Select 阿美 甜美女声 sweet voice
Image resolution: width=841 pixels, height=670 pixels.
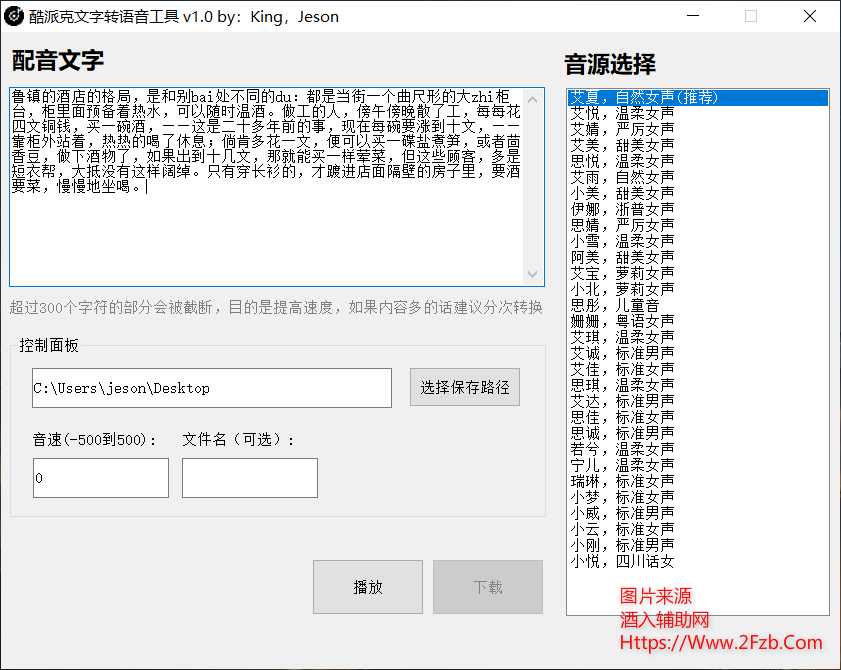pyautogui.click(x=650, y=256)
